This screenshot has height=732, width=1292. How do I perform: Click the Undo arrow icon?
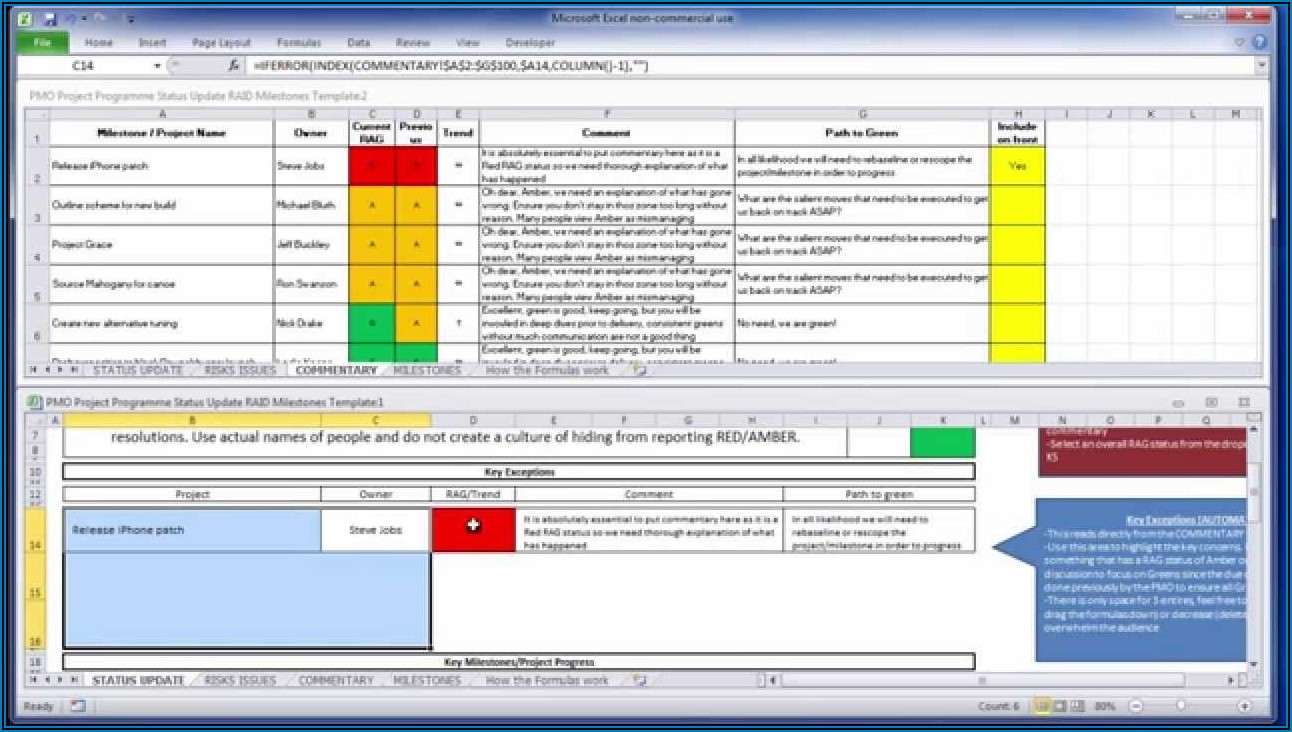pos(70,19)
